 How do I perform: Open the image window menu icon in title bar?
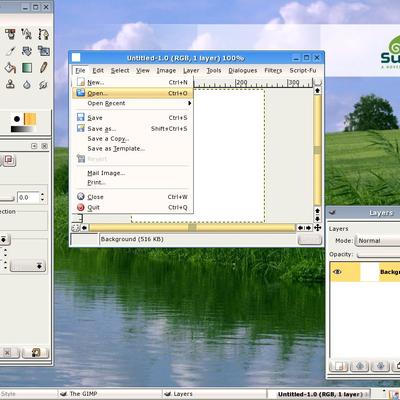[x=76, y=58]
